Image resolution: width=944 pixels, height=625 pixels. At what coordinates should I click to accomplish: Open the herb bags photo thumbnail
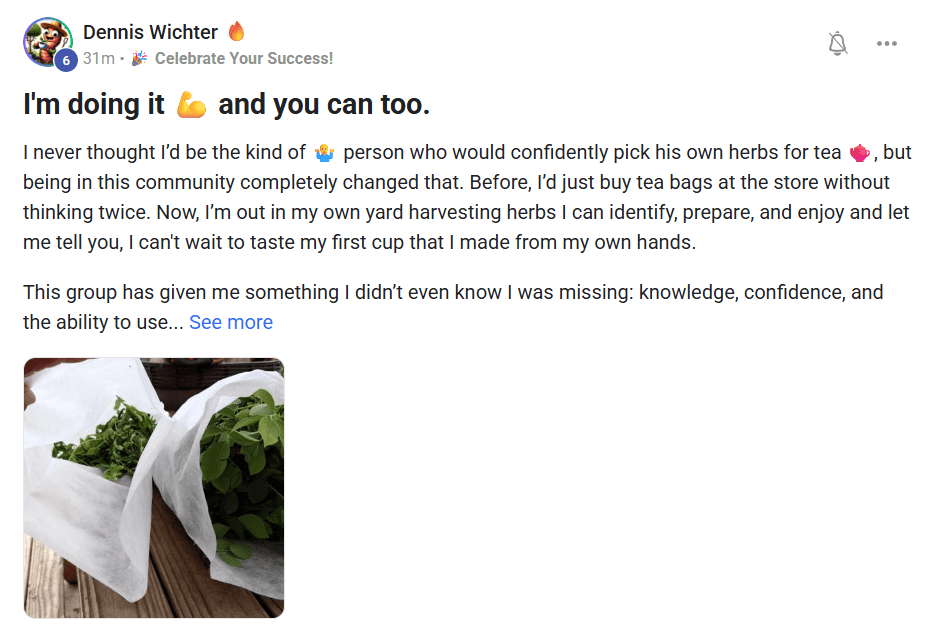154,488
